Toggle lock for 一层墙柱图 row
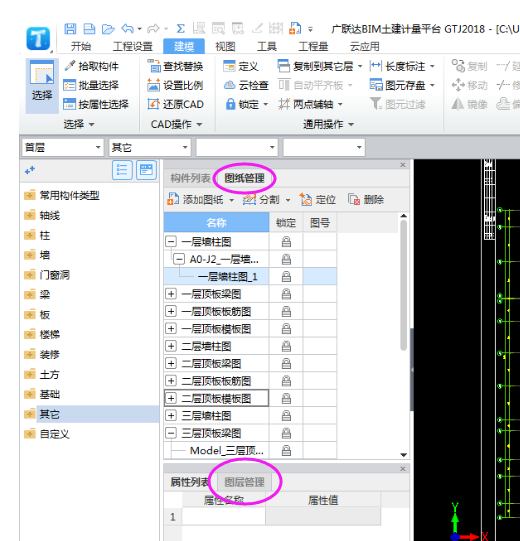 point(286,242)
